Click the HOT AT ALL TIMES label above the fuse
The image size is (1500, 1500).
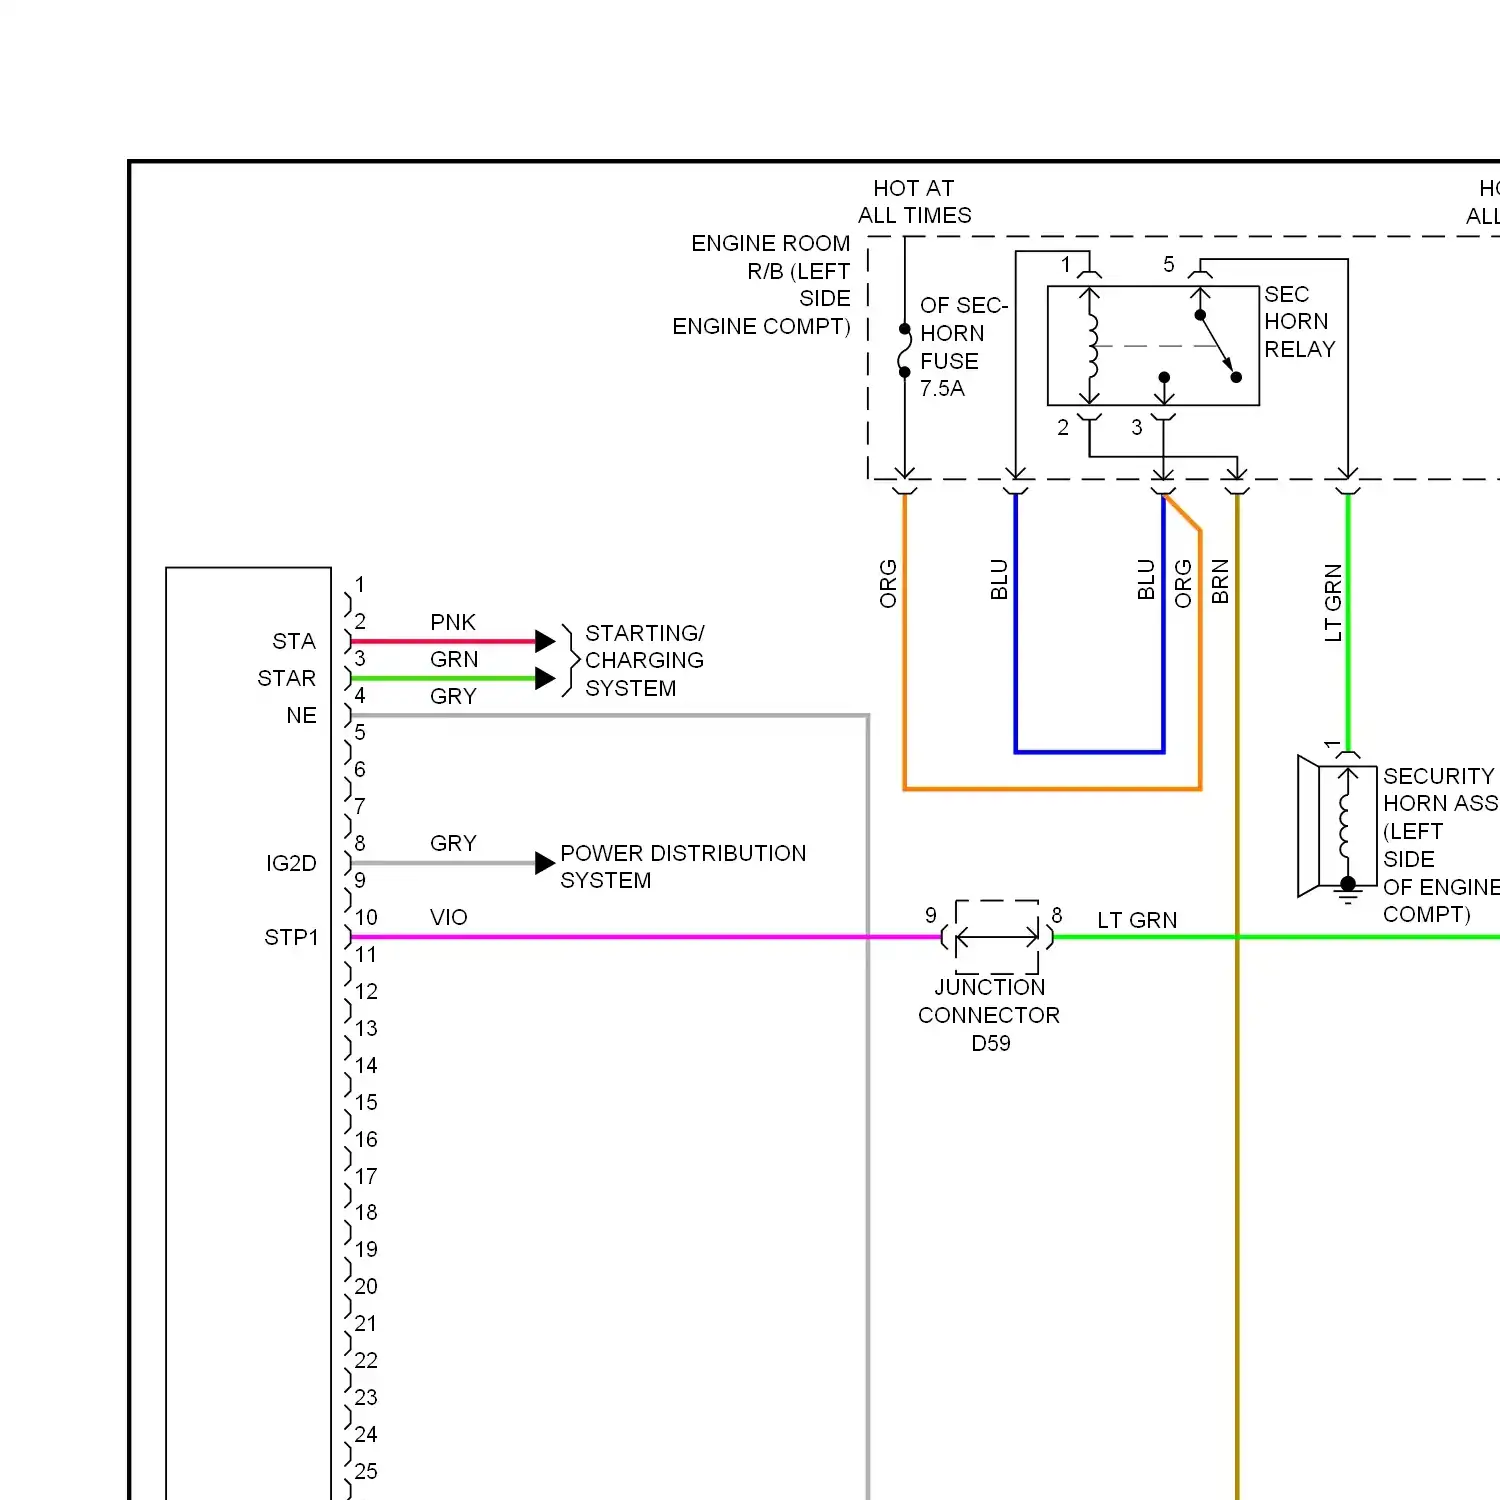pyautogui.click(x=914, y=201)
